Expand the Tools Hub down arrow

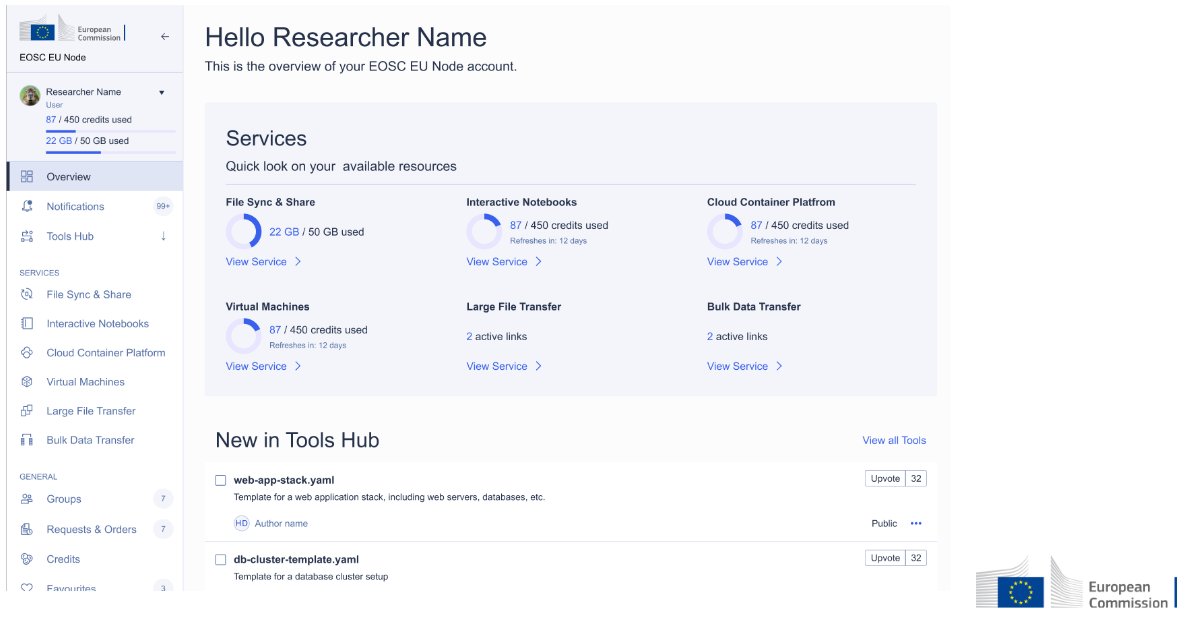(163, 236)
